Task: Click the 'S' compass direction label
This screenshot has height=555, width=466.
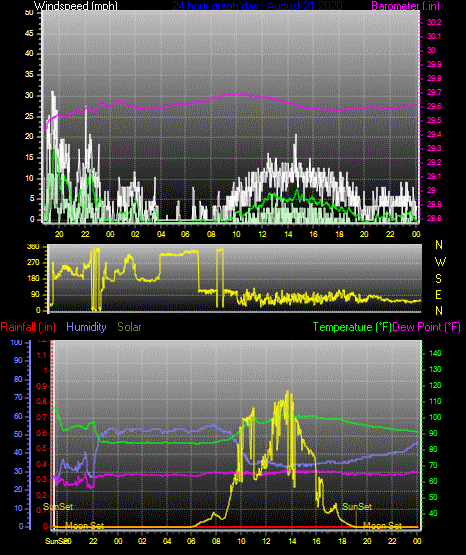Action: pyautogui.click(x=438, y=279)
